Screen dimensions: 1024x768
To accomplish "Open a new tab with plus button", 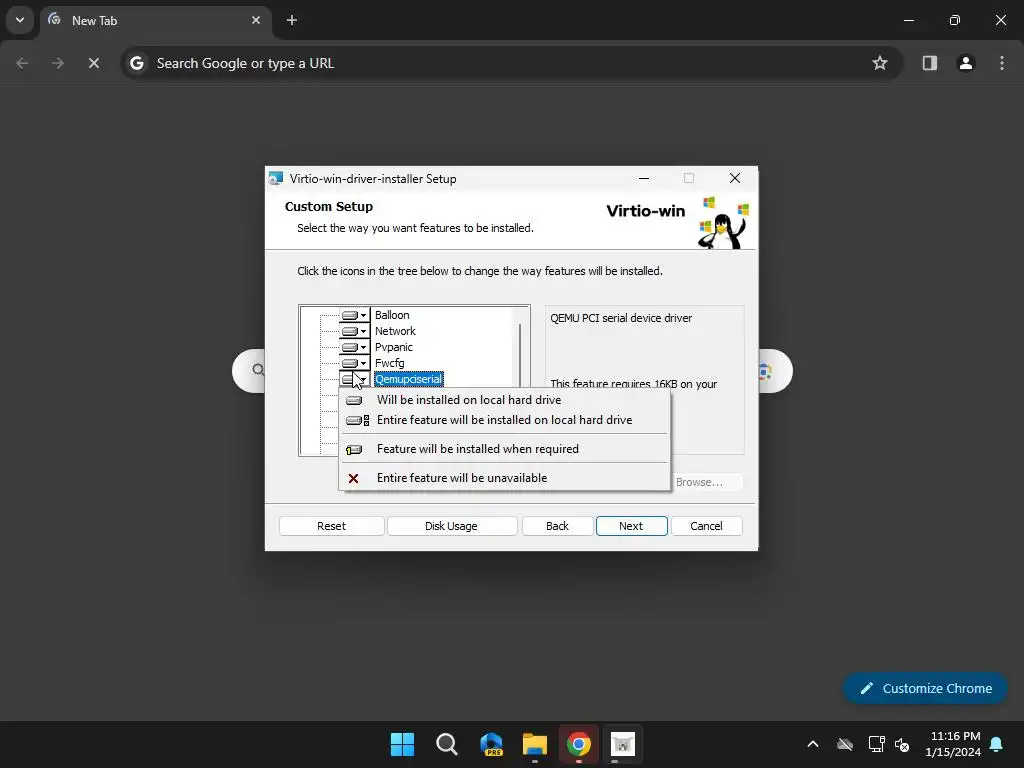I will coord(292,20).
